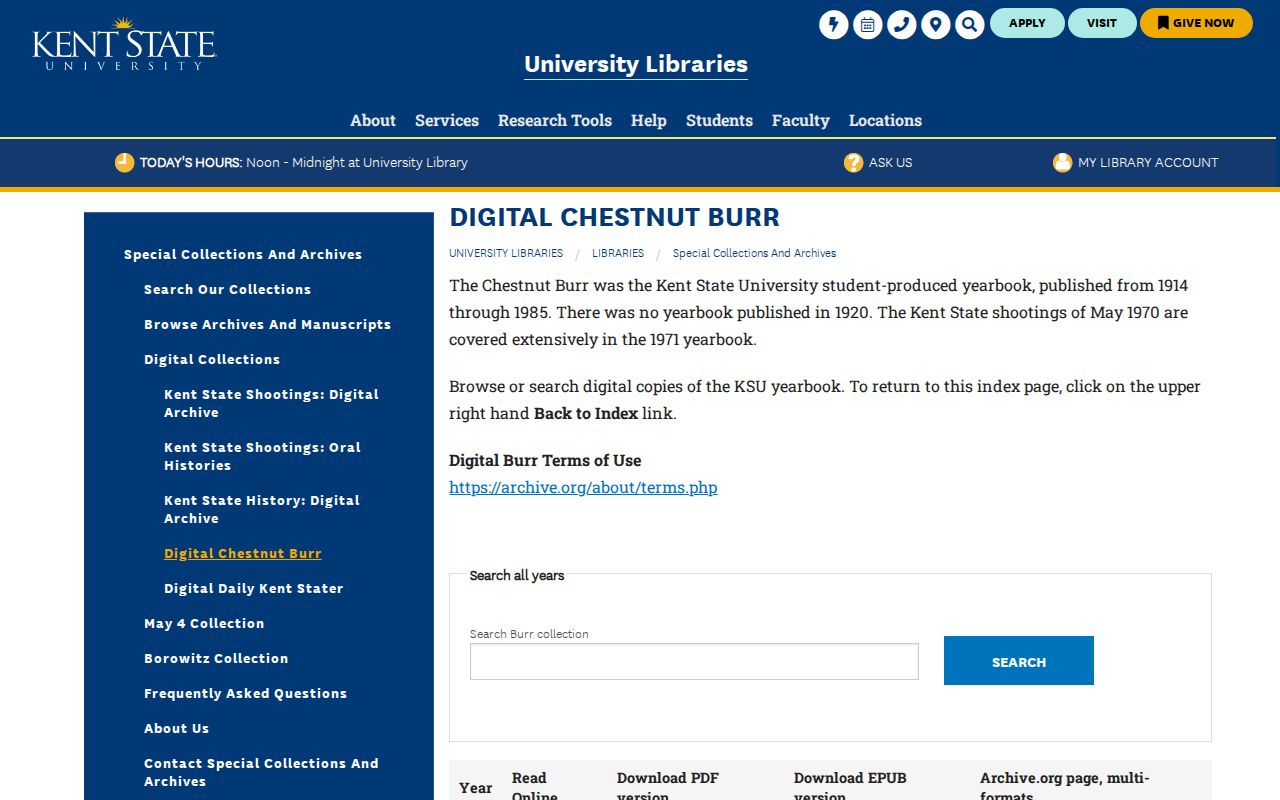Run the Burr collection Search button

coord(1019,661)
